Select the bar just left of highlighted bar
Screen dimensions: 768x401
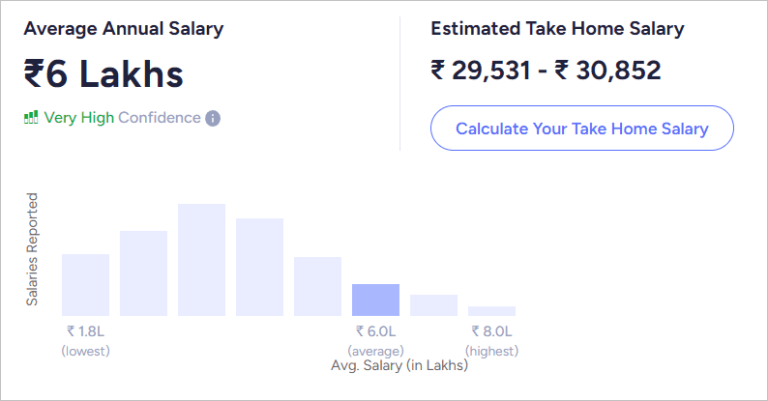click(x=317, y=286)
